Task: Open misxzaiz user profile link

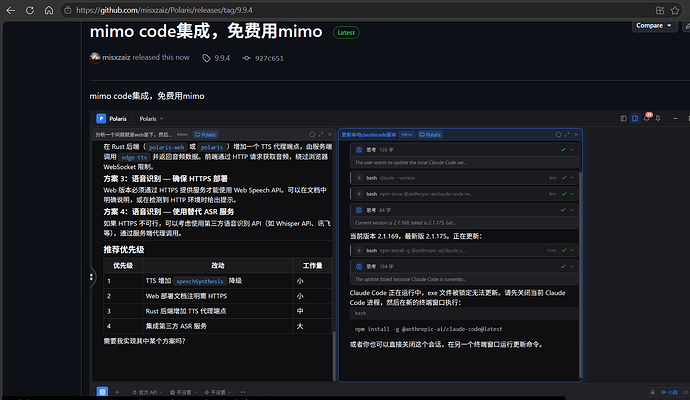Action: coord(116,57)
